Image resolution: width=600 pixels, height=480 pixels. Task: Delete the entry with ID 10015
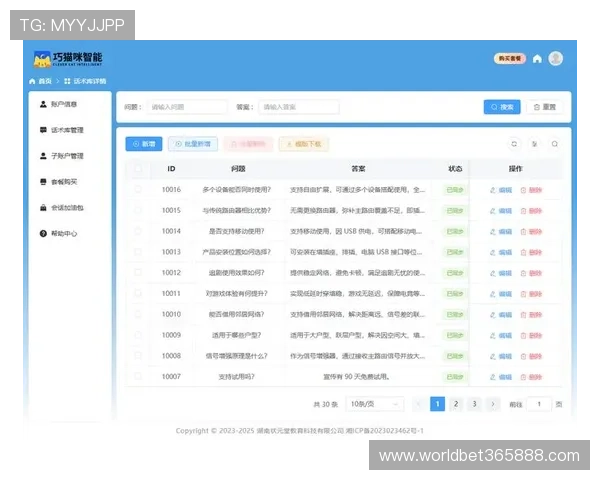point(531,211)
